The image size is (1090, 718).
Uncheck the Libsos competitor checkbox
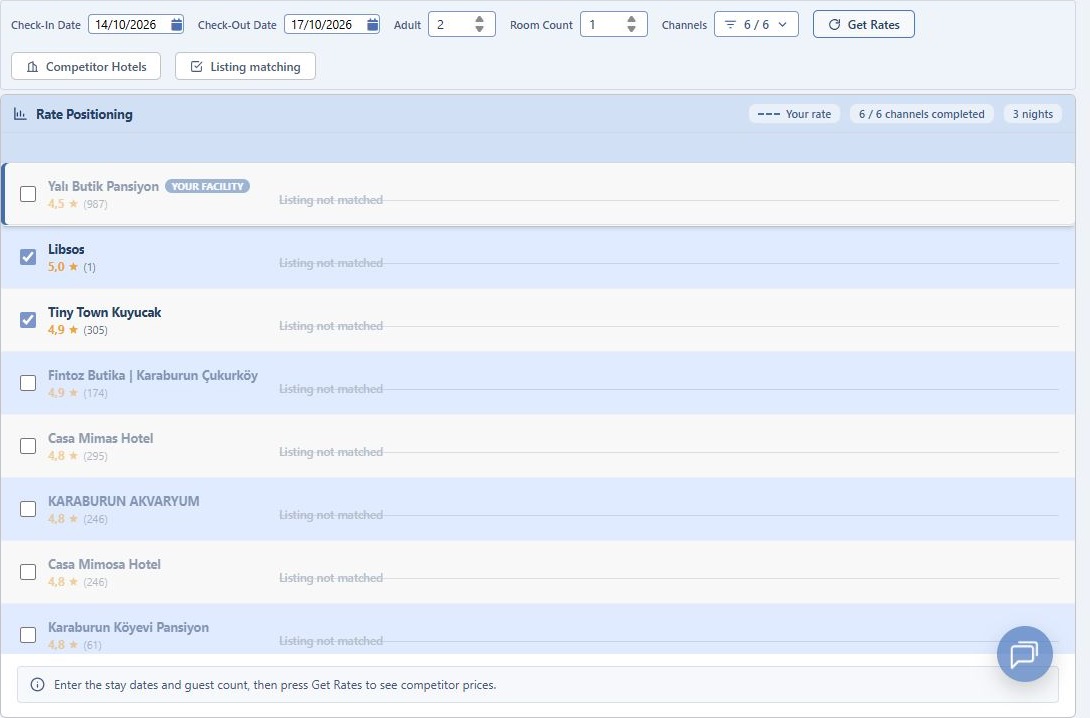[28, 257]
